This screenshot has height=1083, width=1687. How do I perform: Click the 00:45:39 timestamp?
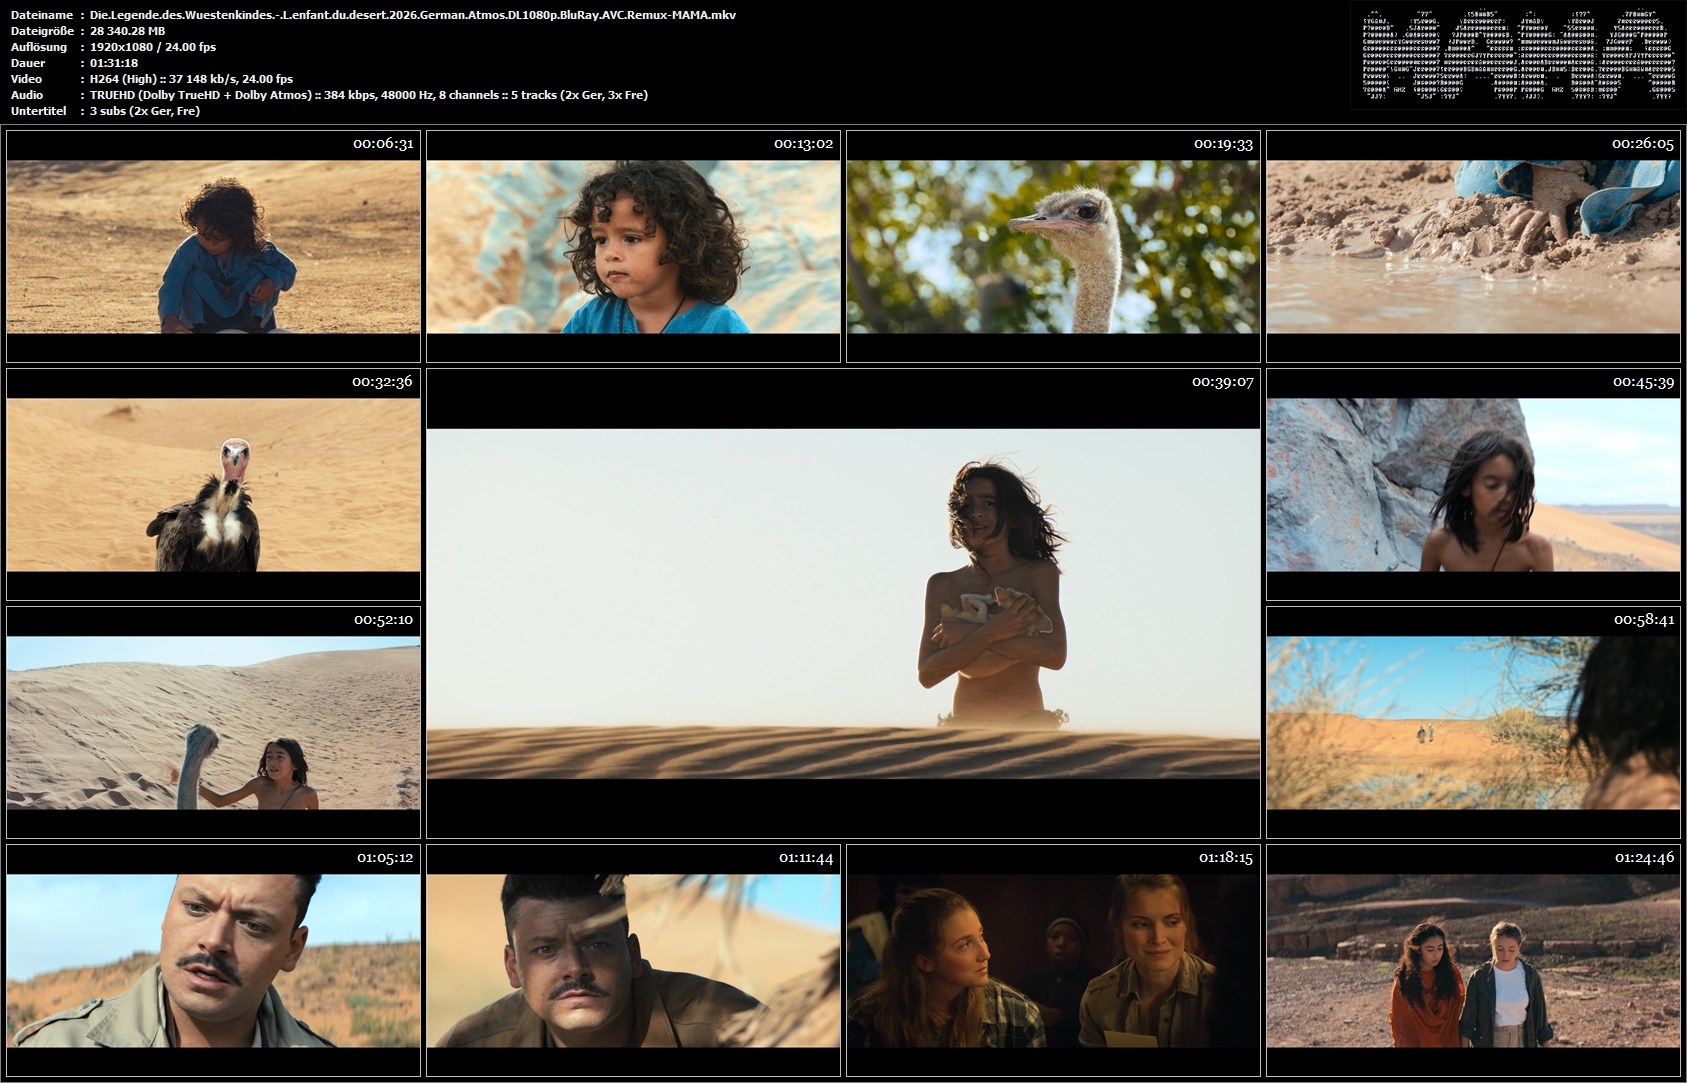click(x=1643, y=382)
